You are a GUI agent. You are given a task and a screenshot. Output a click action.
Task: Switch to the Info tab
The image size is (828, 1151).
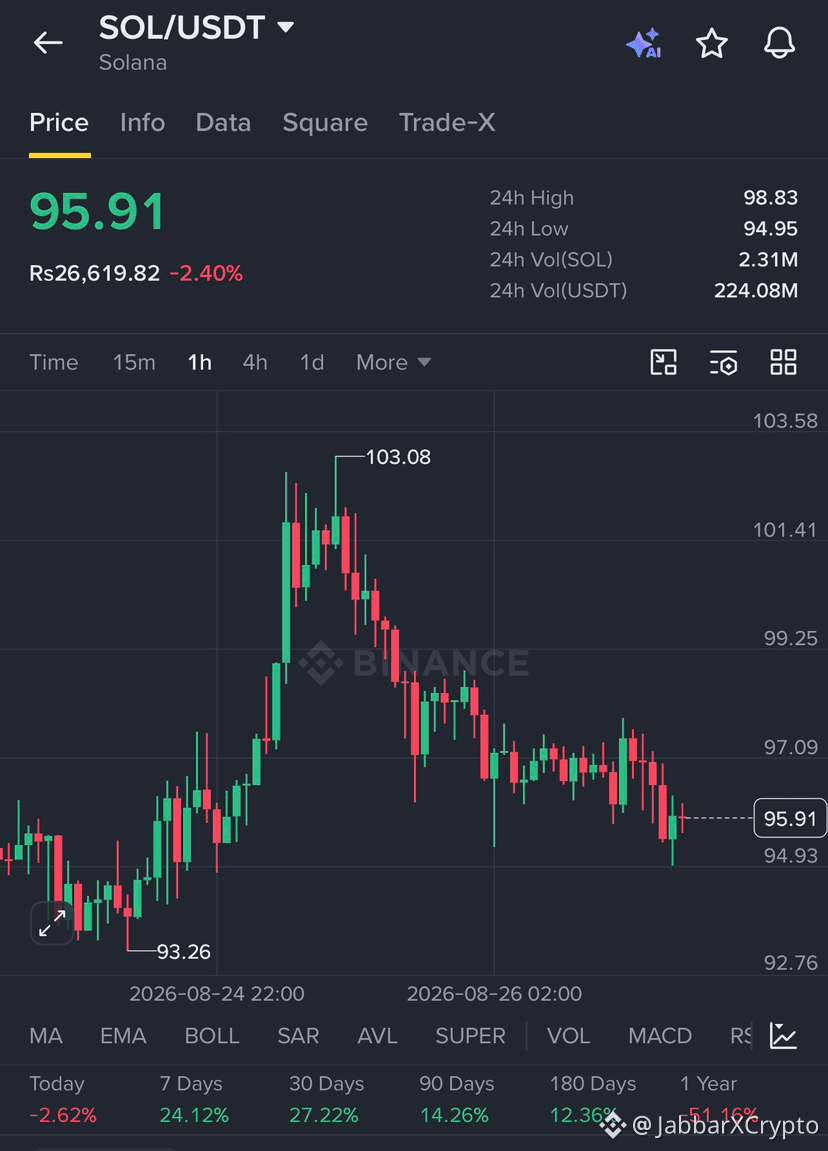(142, 123)
